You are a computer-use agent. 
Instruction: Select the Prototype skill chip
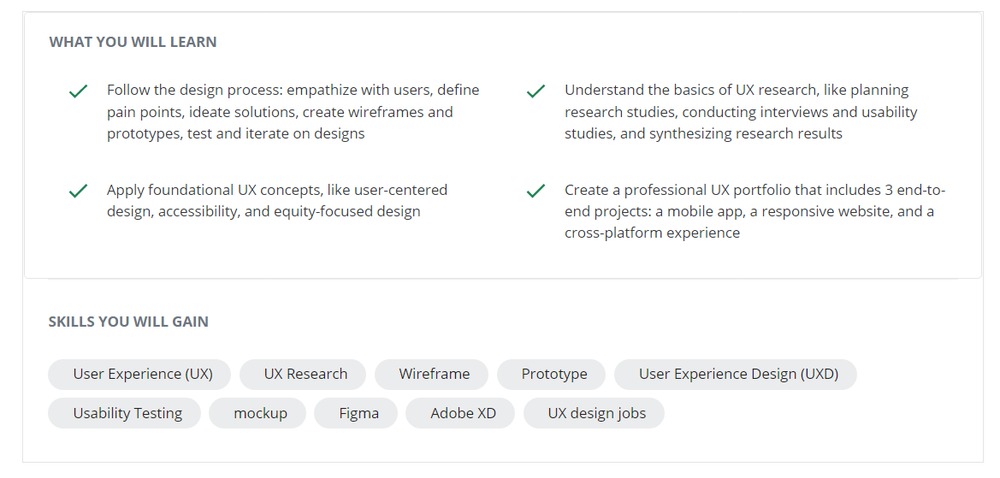pyautogui.click(x=551, y=374)
